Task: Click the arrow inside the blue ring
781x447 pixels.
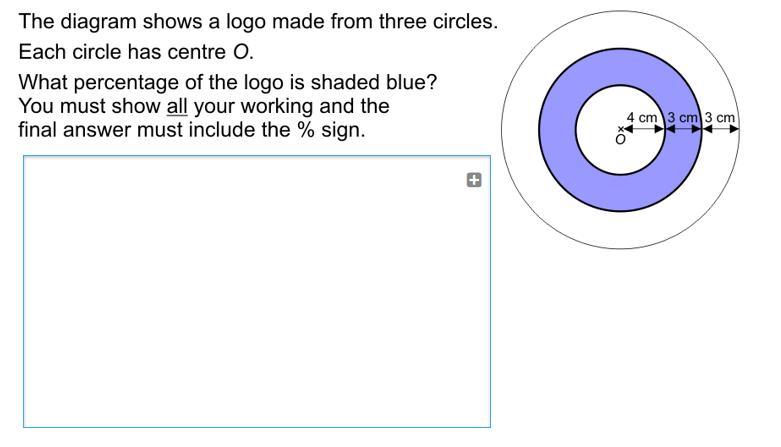Action: click(x=683, y=129)
